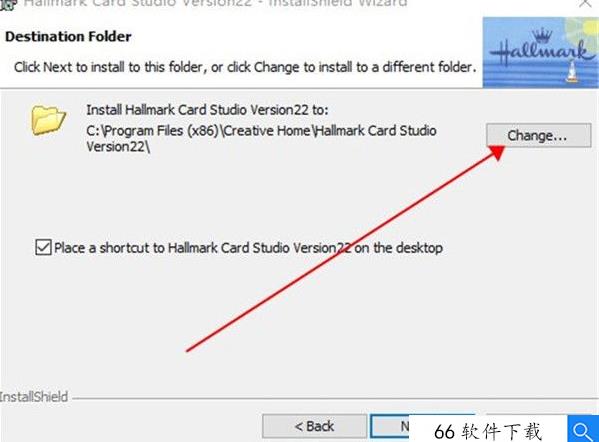Click the sailboat in the Hallmark banner
Viewport: 599px width, 442px height.
(572, 72)
